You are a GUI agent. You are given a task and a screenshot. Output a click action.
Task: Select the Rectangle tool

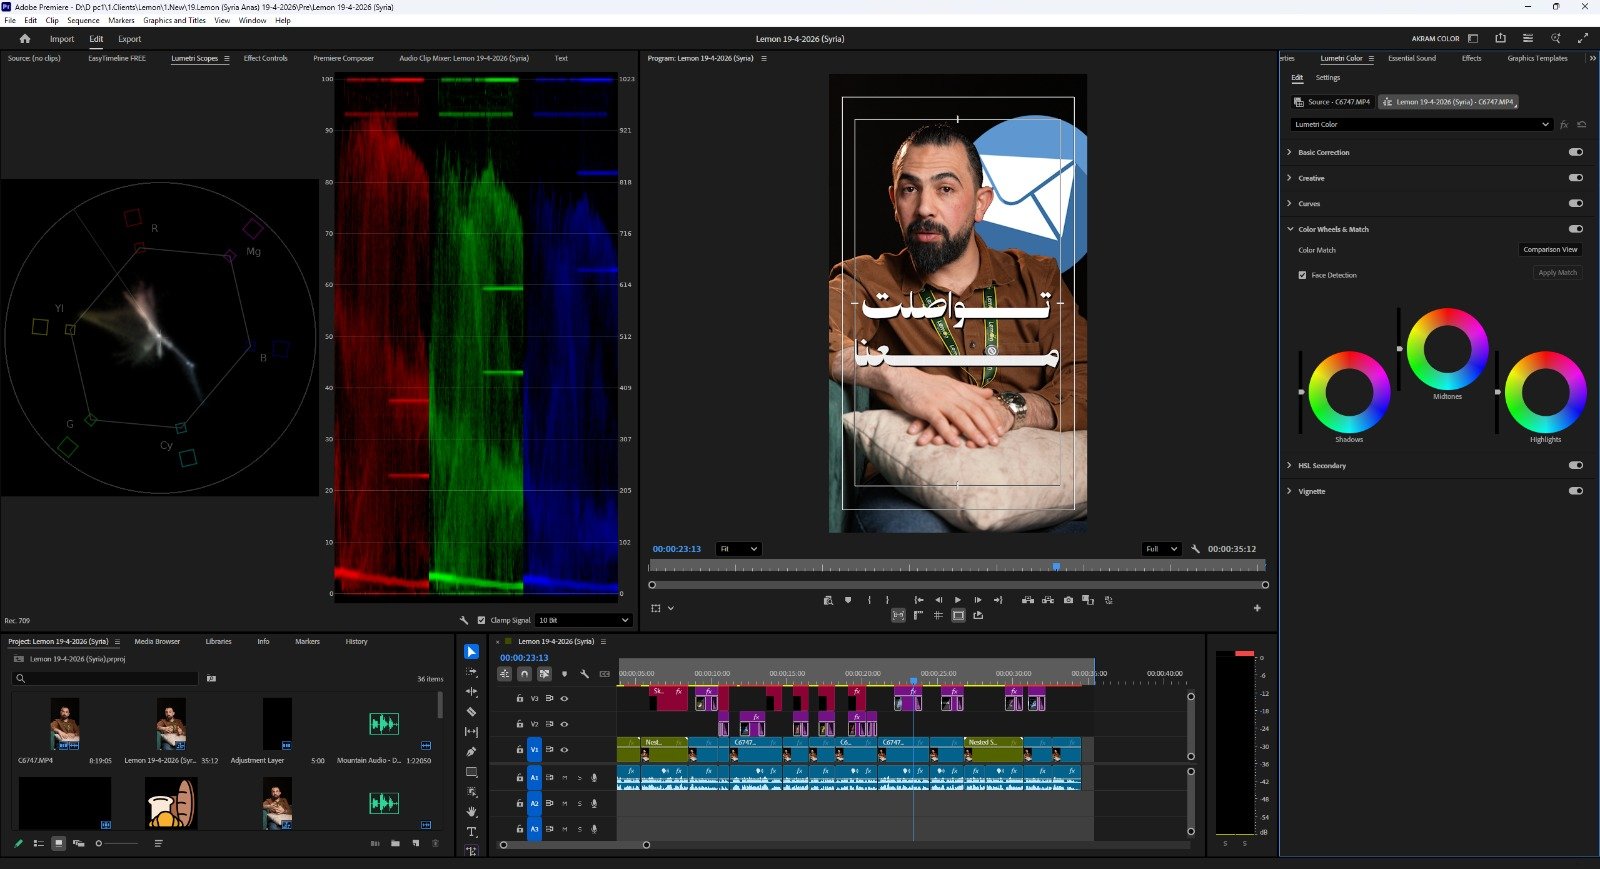471,772
